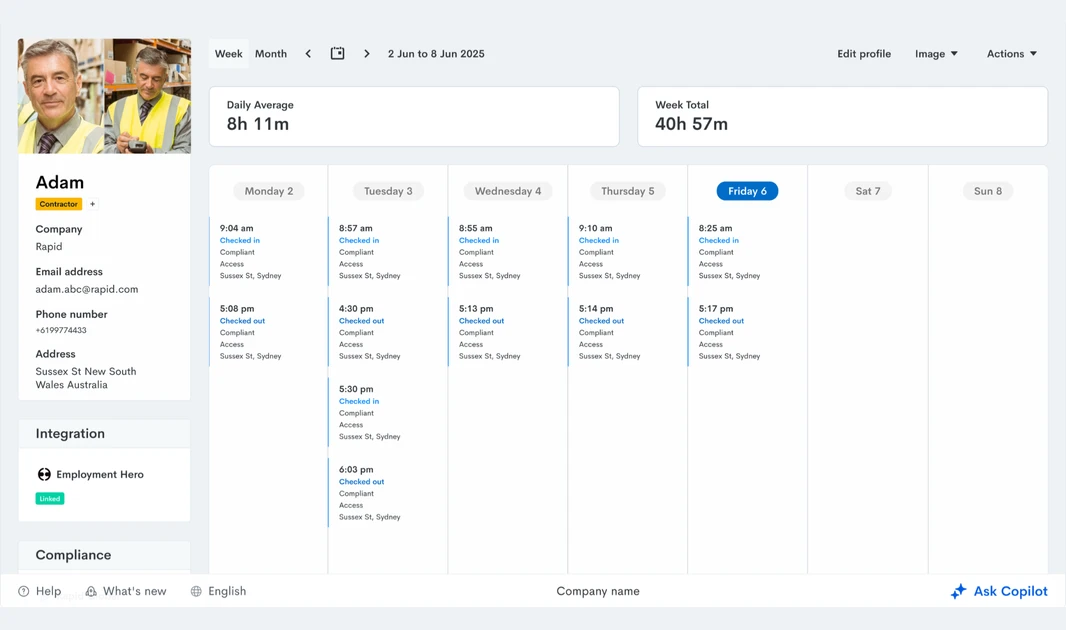Viewport: 1066px width, 630px height.
Task: Select the Tuesday 3 day header
Action: point(388,191)
